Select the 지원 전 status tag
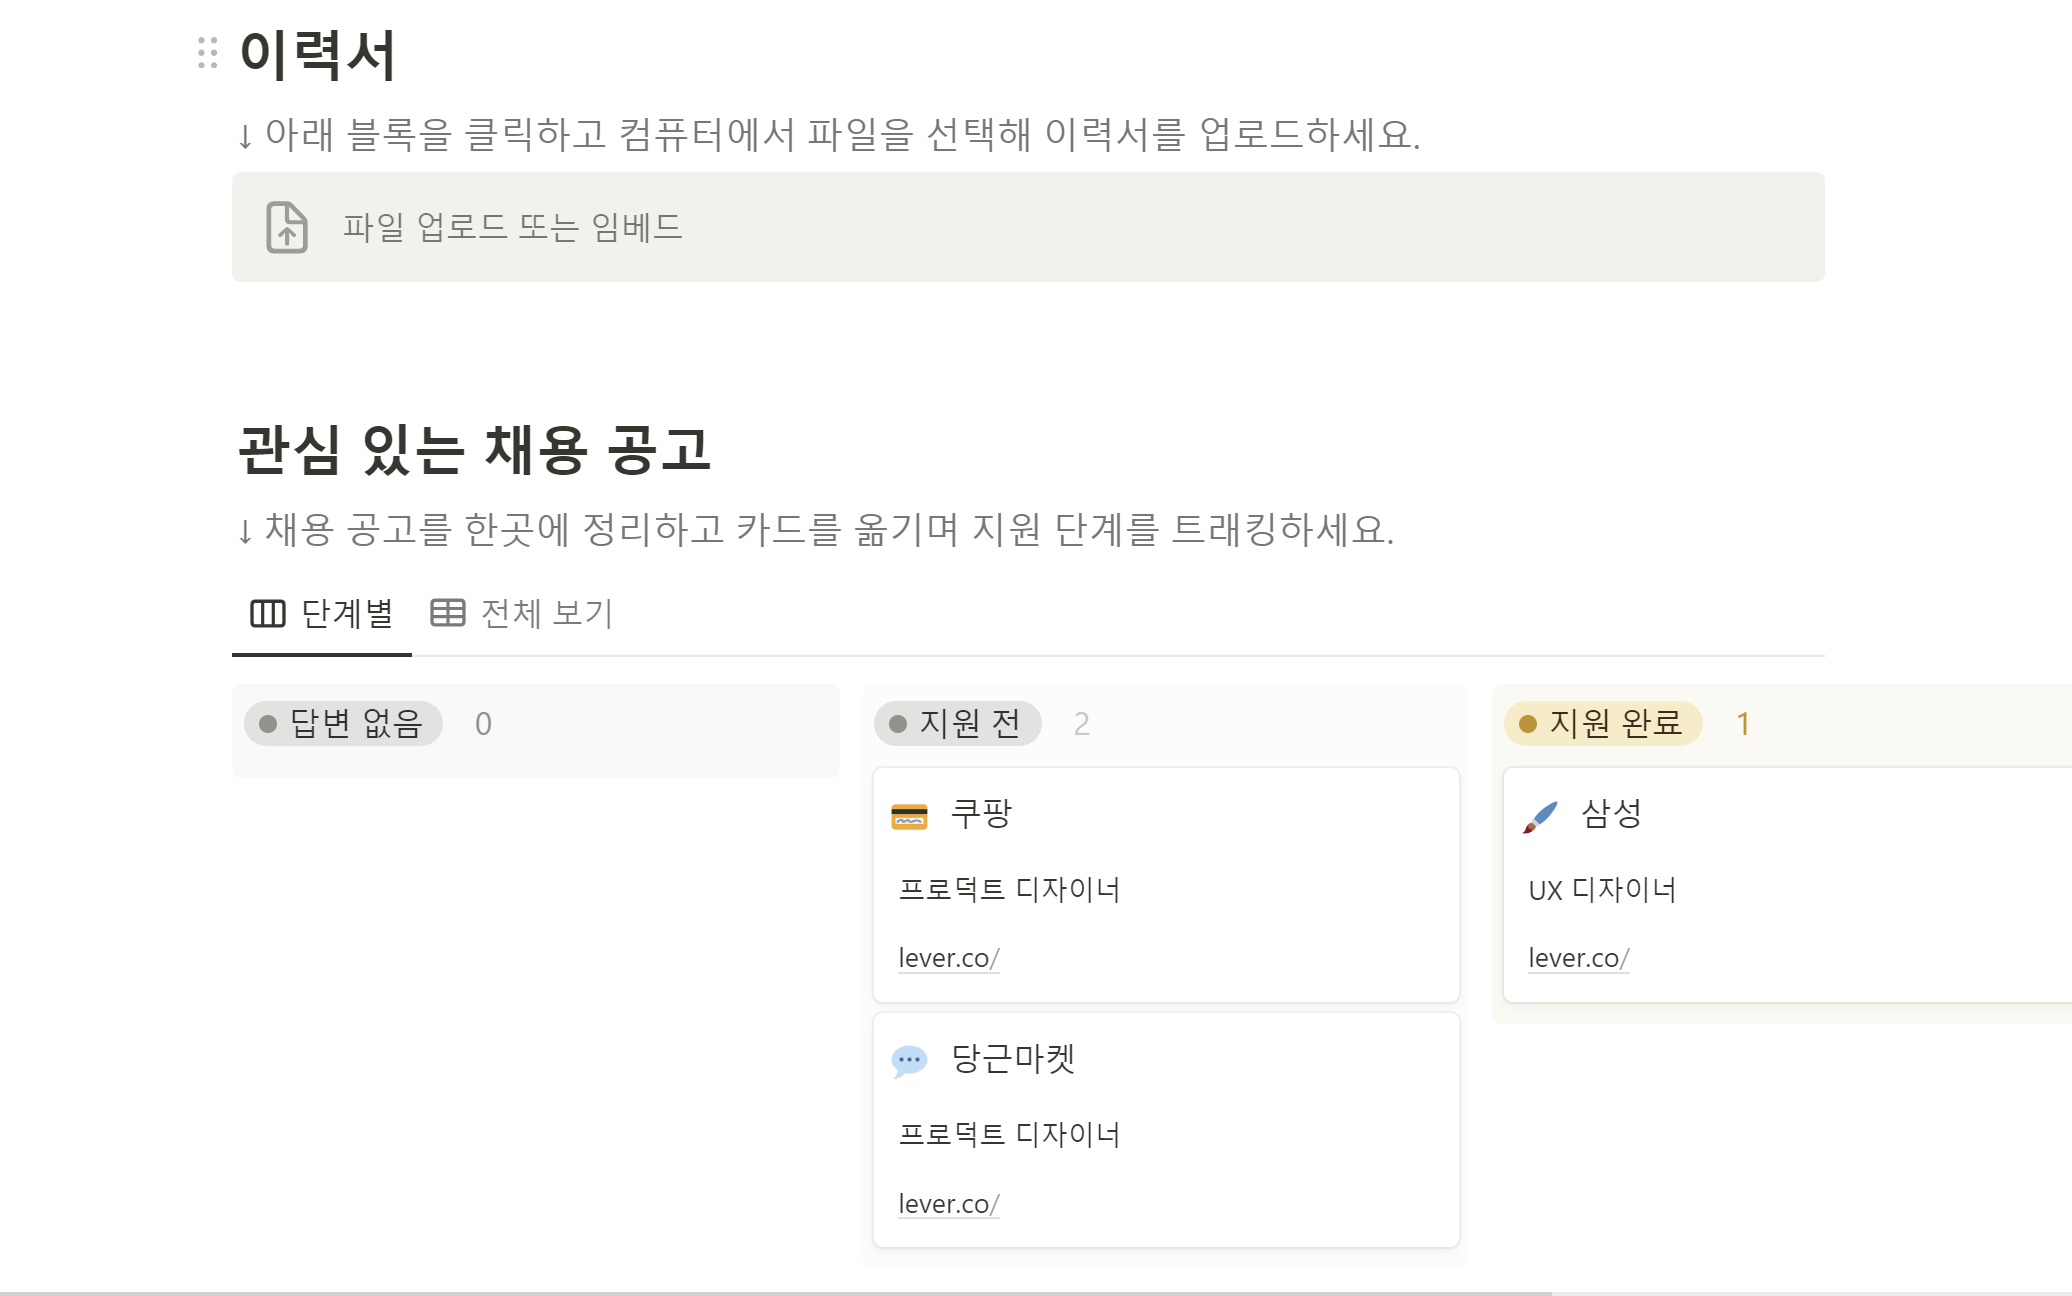 (x=957, y=724)
